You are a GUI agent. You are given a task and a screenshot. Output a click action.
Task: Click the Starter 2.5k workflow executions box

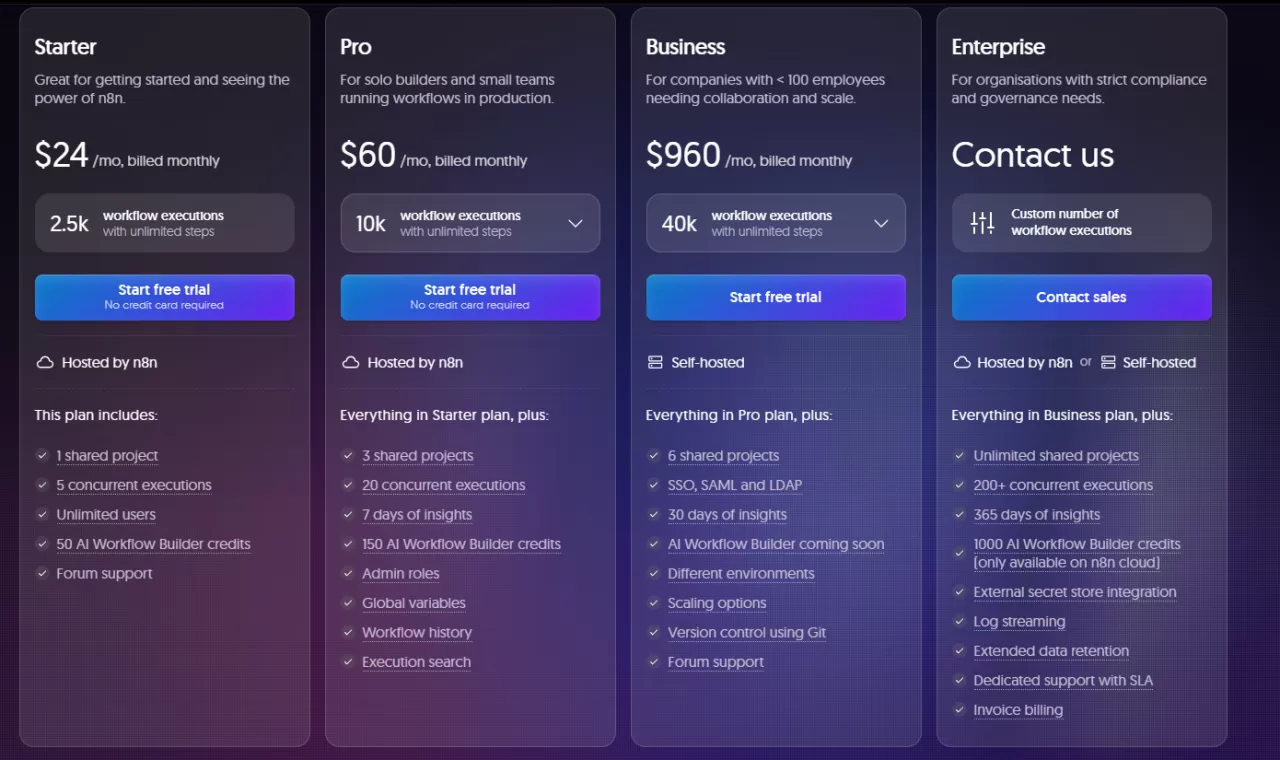164,223
